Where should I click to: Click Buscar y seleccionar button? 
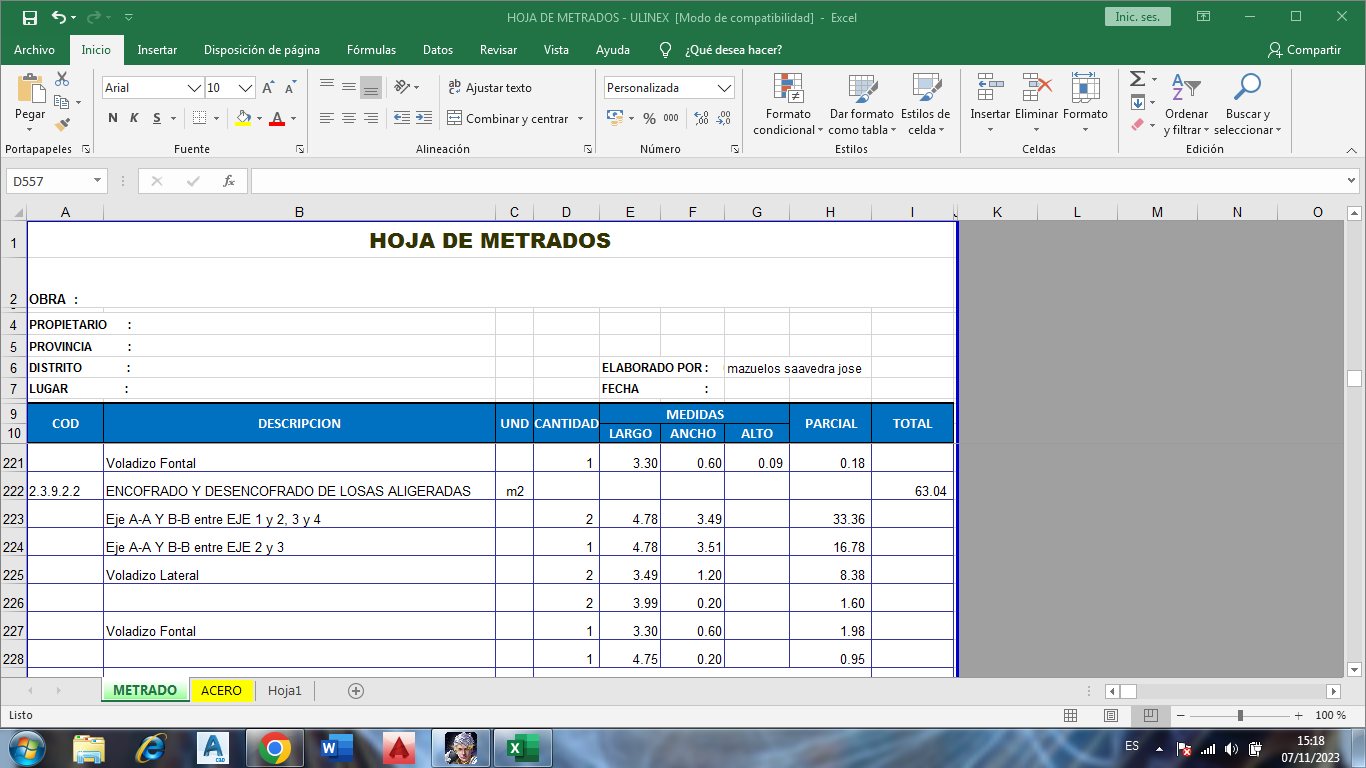1248,105
